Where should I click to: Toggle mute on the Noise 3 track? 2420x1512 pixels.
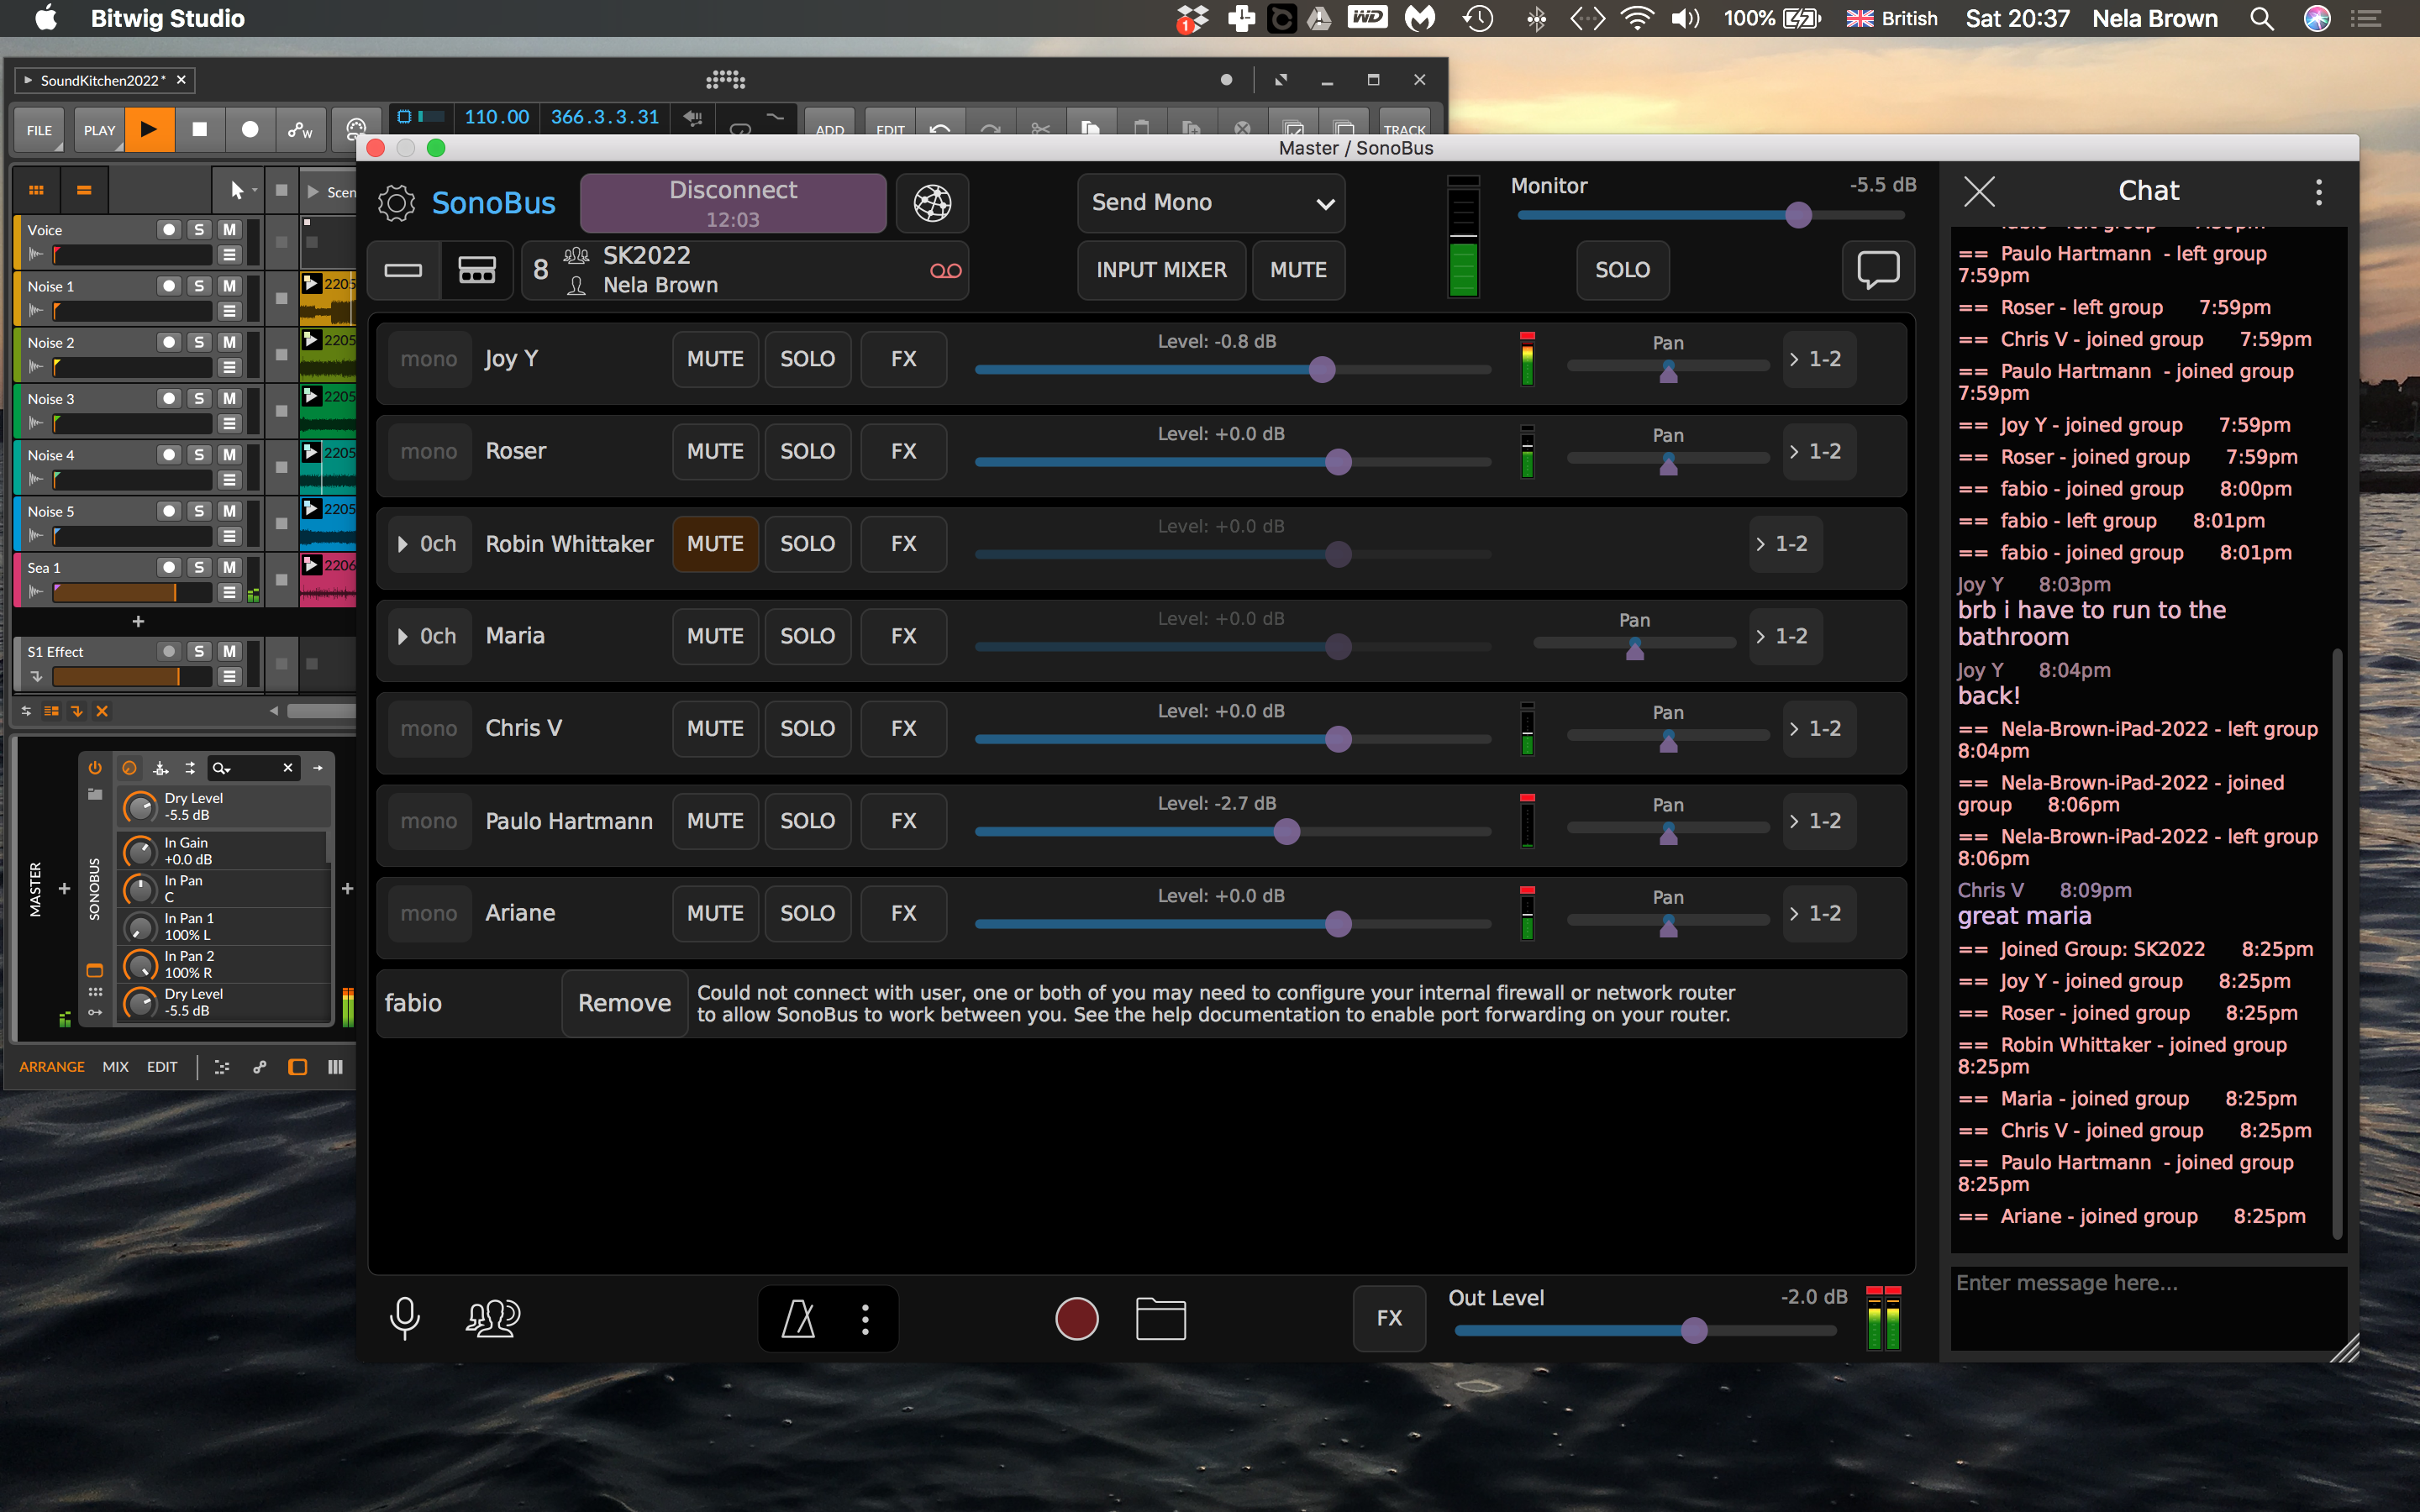(x=230, y=399)
